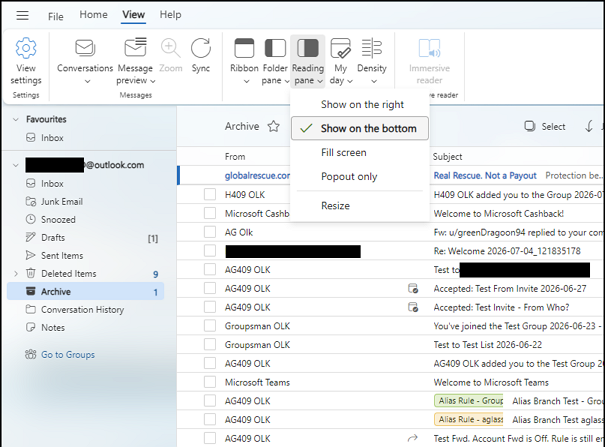
Task: Choose Show on the right
Action: (360, 105)
